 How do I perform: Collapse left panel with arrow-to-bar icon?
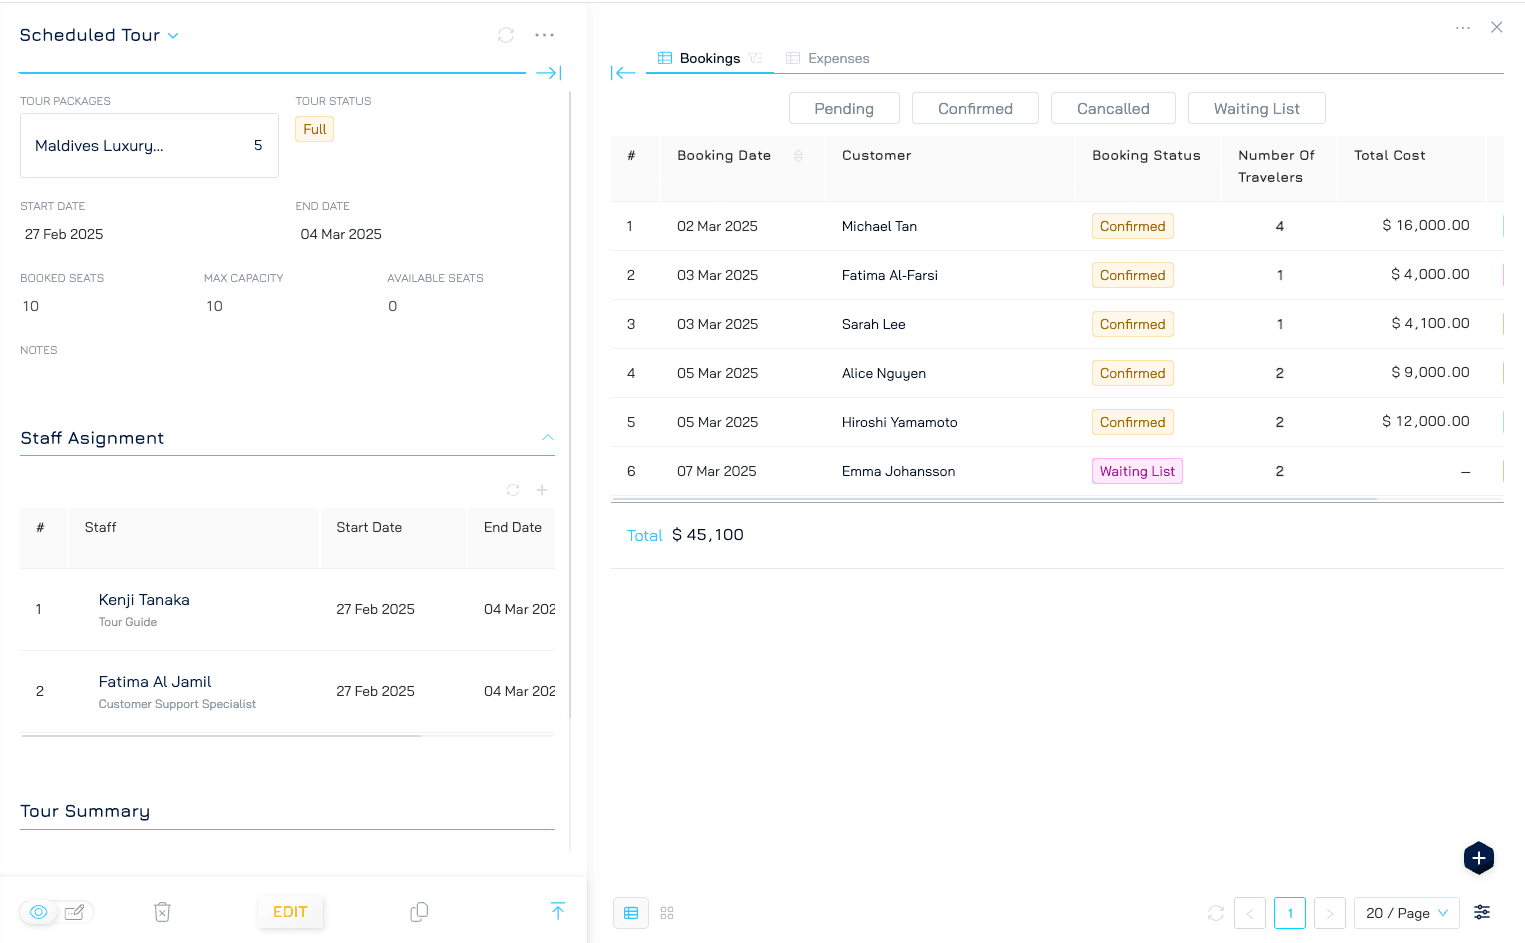coord(549,73)
